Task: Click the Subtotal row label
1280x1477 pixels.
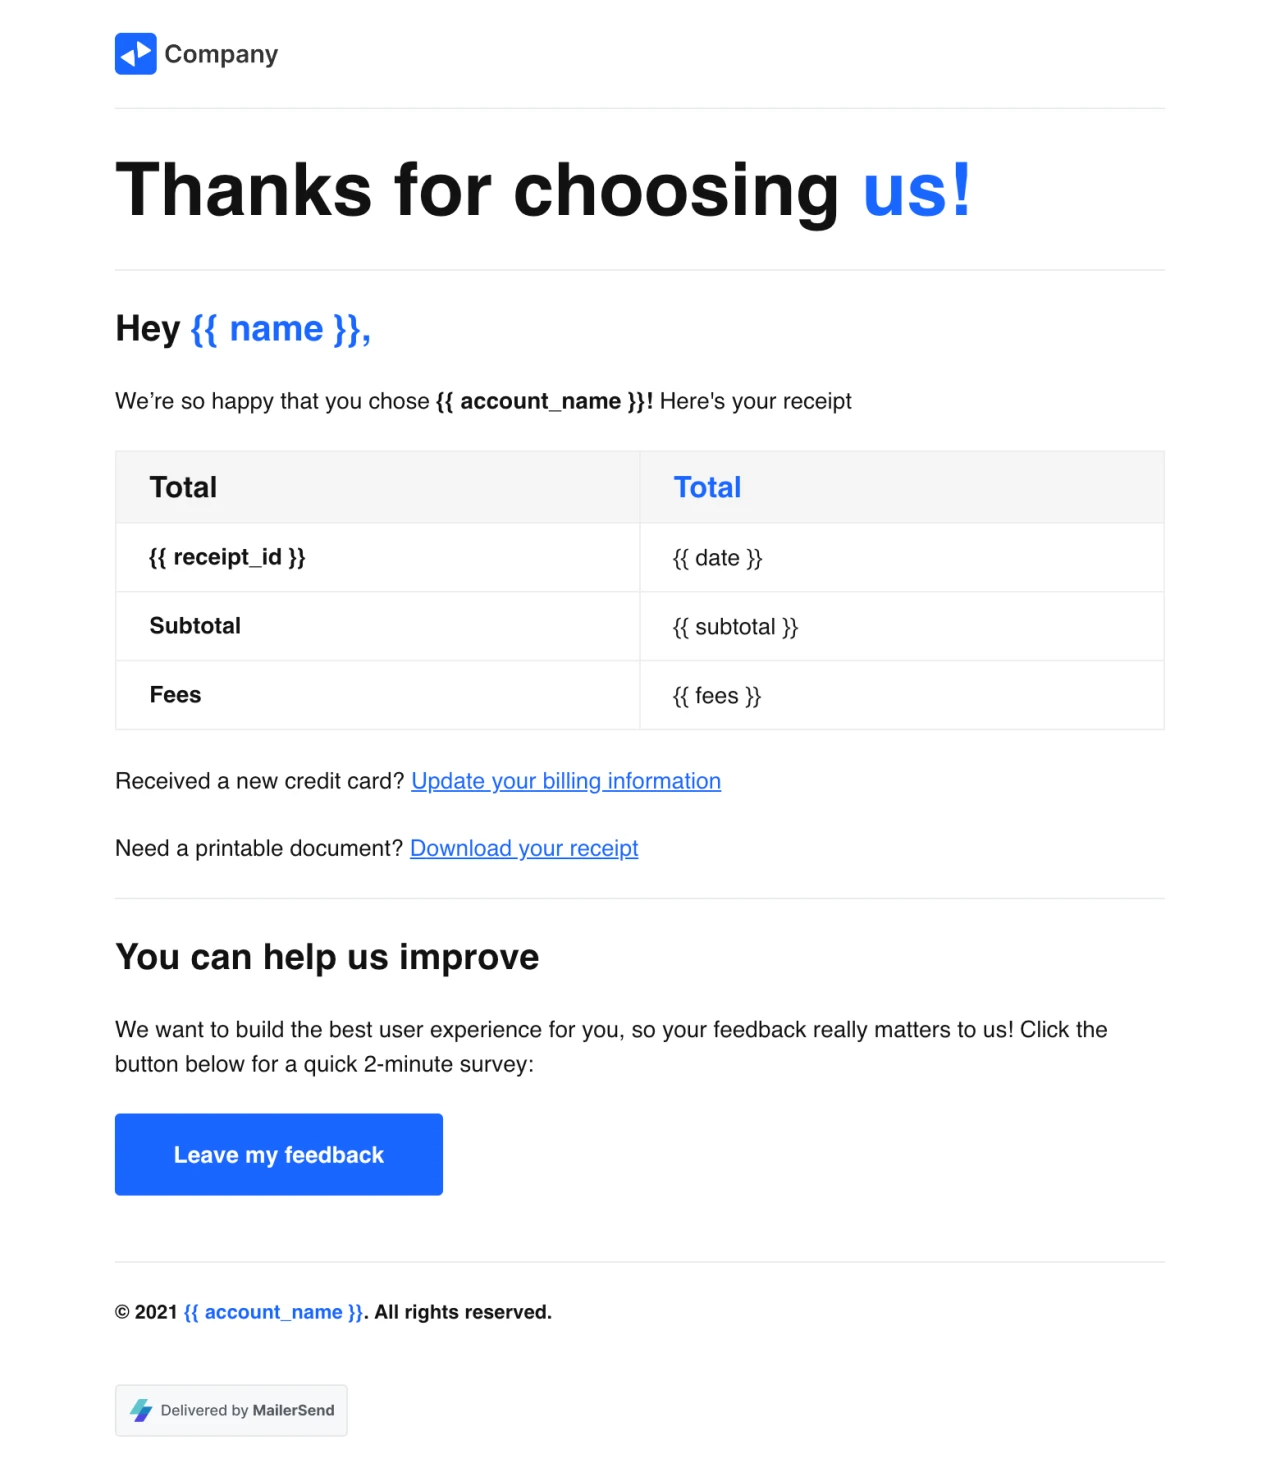Action: point(195,626)
